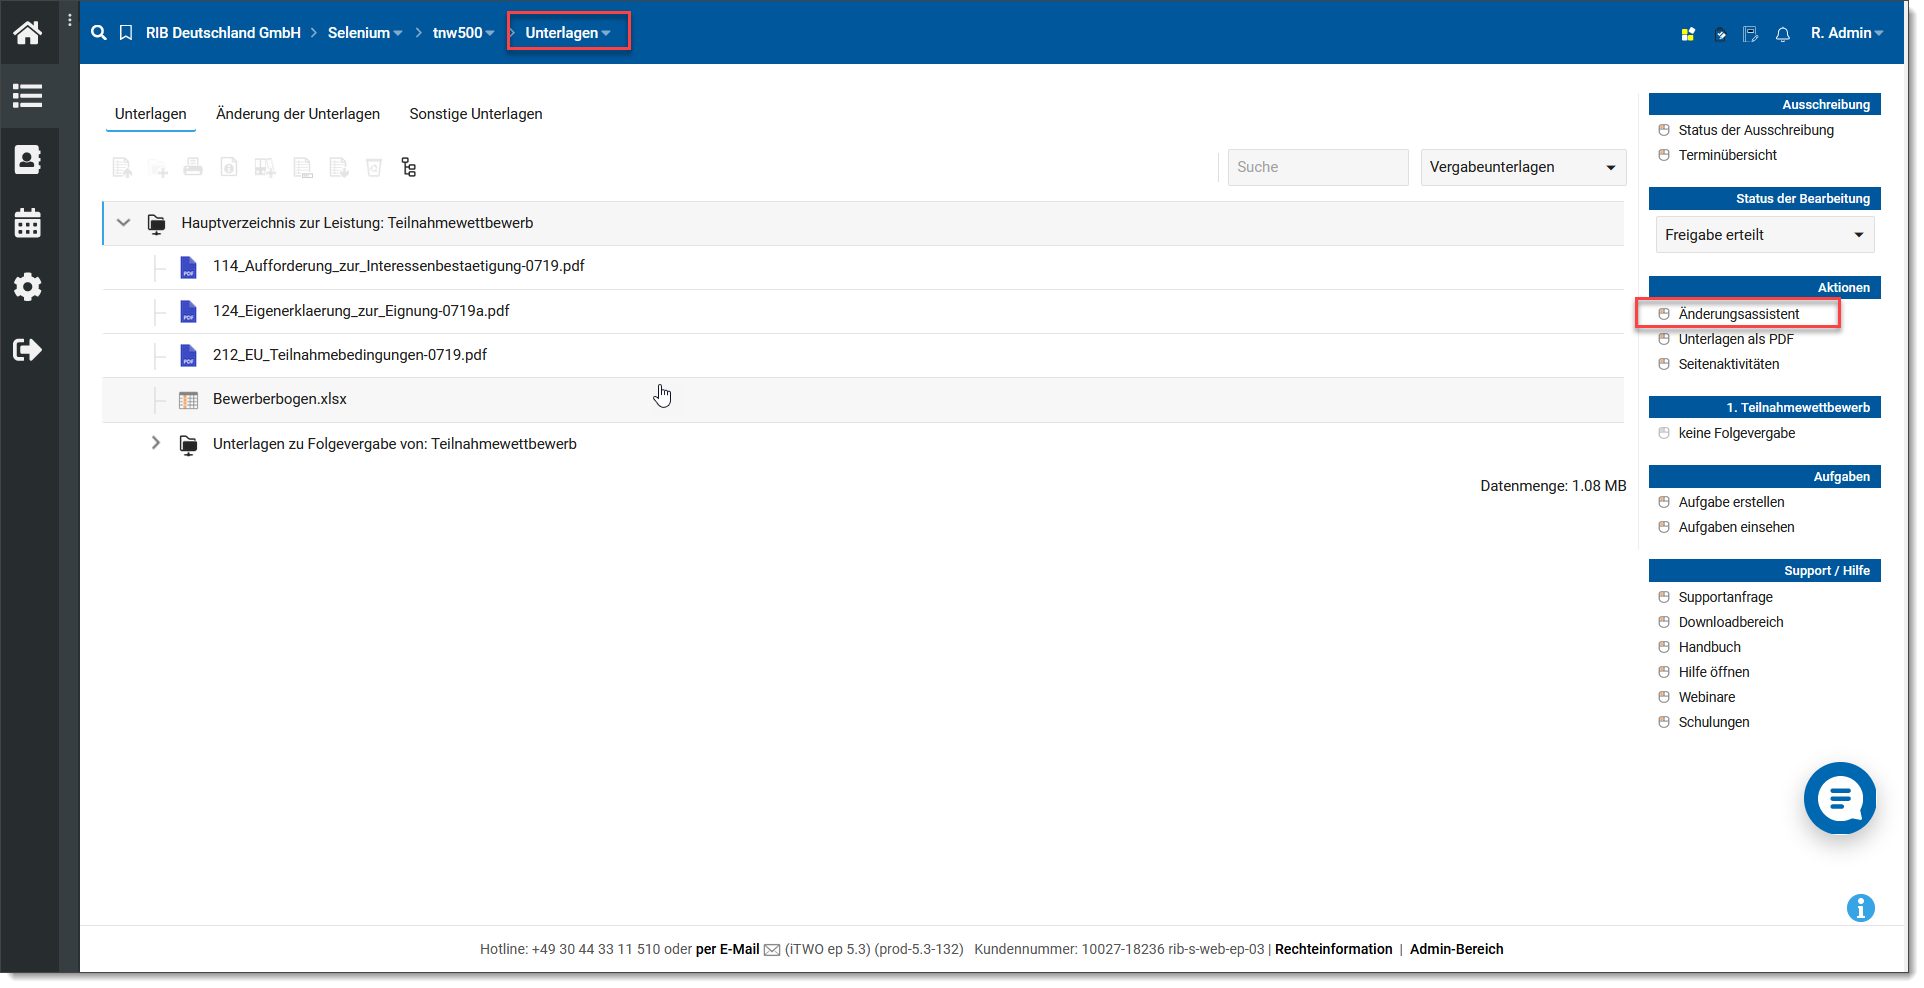This screenshot has height=988, width=1924.
Task: Switch to Änderung der Unterlagen tab
Action: [298, 114]
